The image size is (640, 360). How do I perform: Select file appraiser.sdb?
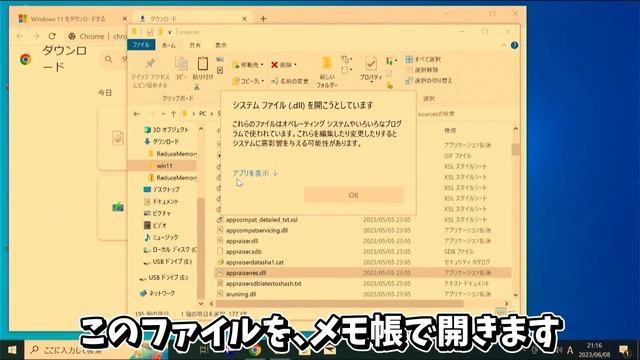coord(243,251)
